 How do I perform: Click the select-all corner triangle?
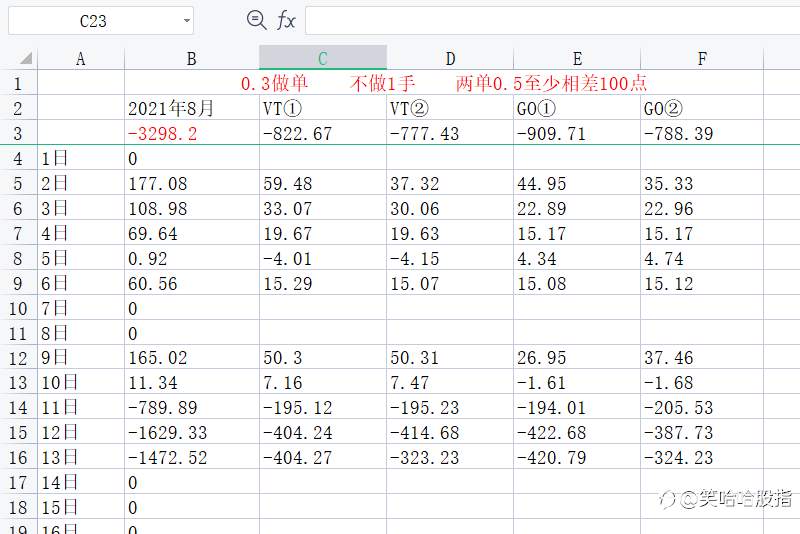(26, 58)
